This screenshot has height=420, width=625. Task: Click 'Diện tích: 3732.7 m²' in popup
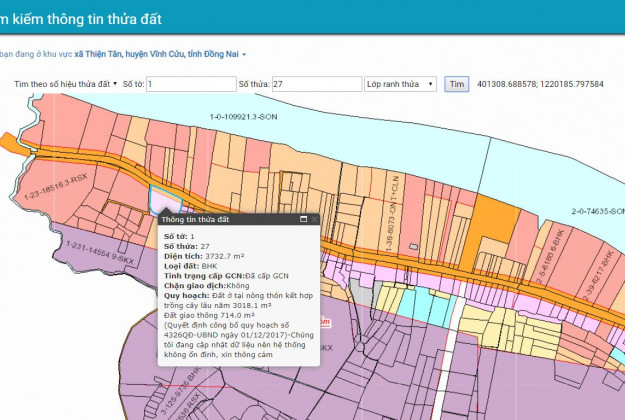click(204, 256)
